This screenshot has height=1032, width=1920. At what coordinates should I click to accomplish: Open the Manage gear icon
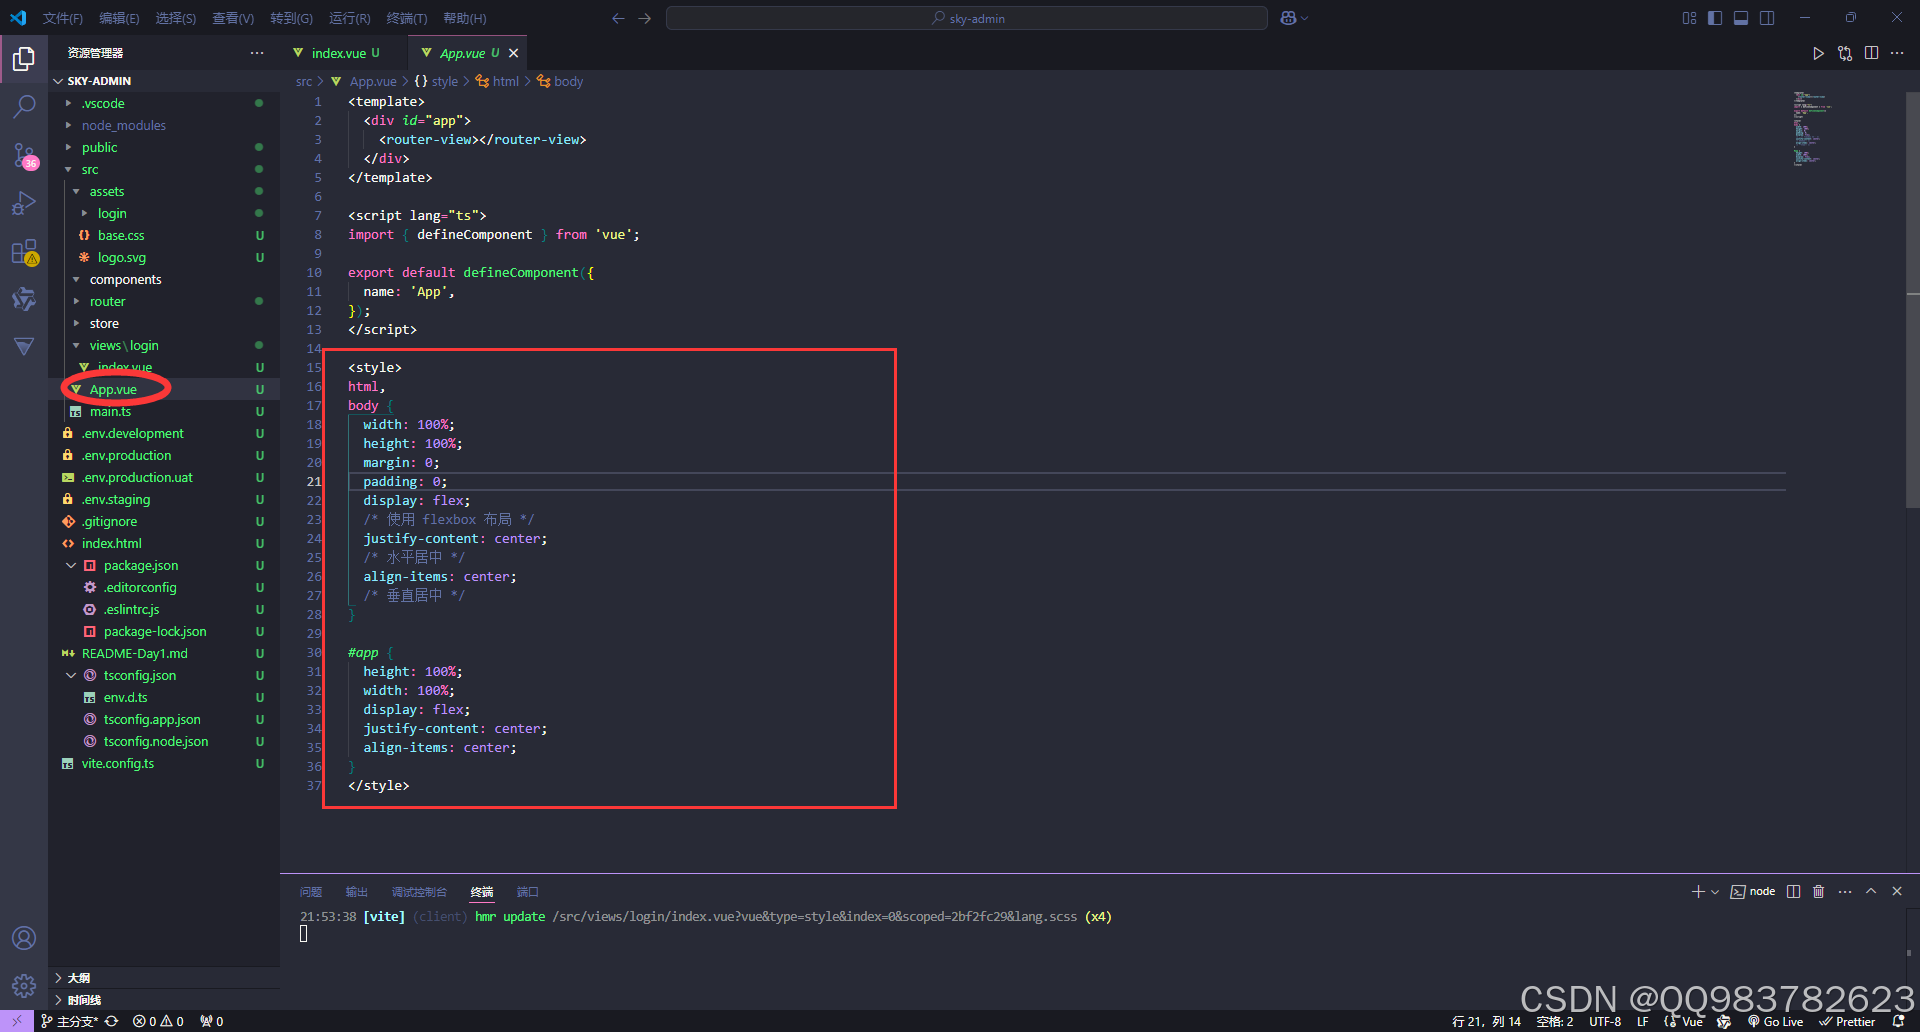(24, 986)
